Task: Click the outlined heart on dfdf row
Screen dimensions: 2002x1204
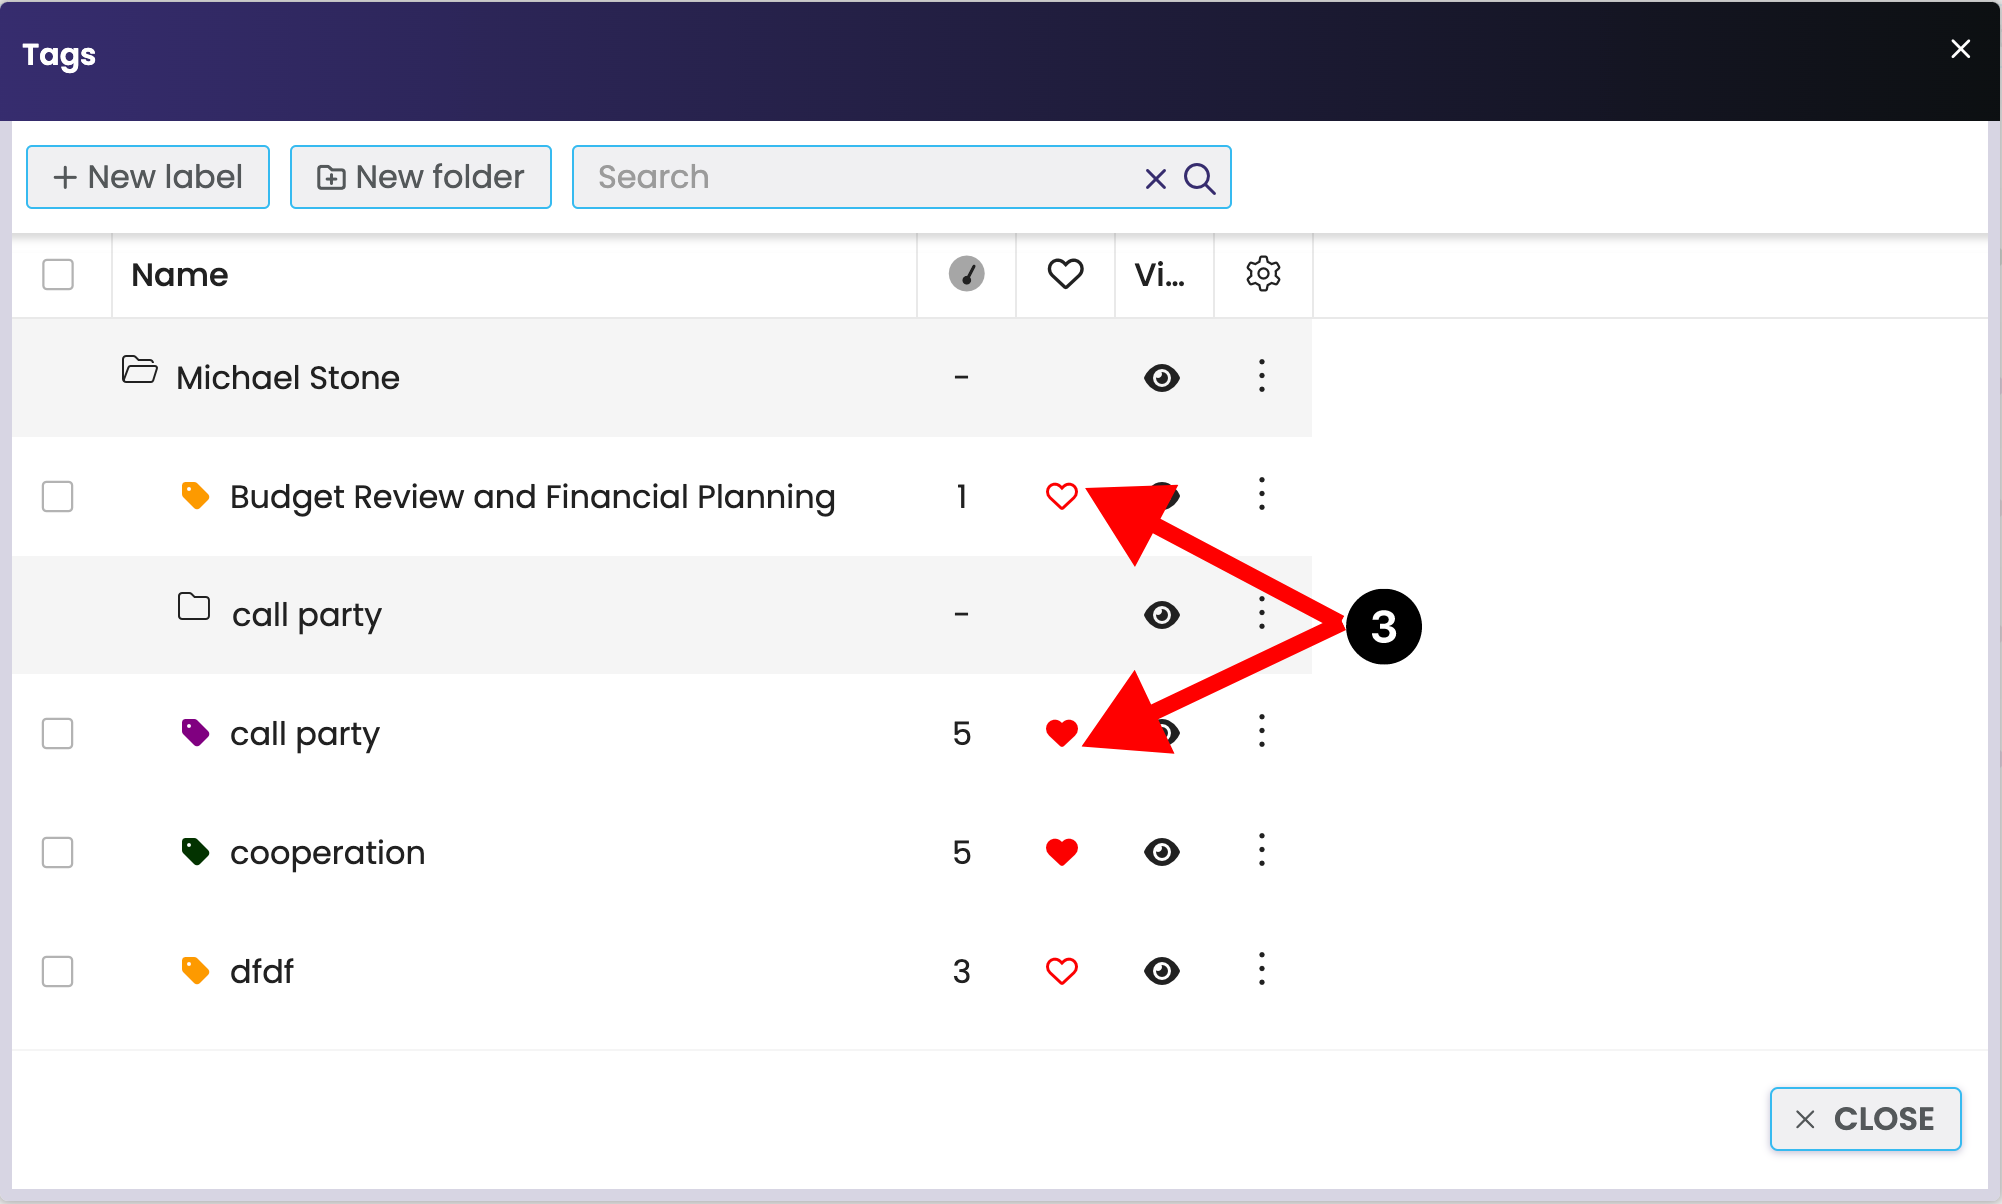Action: coord(1061,971)
